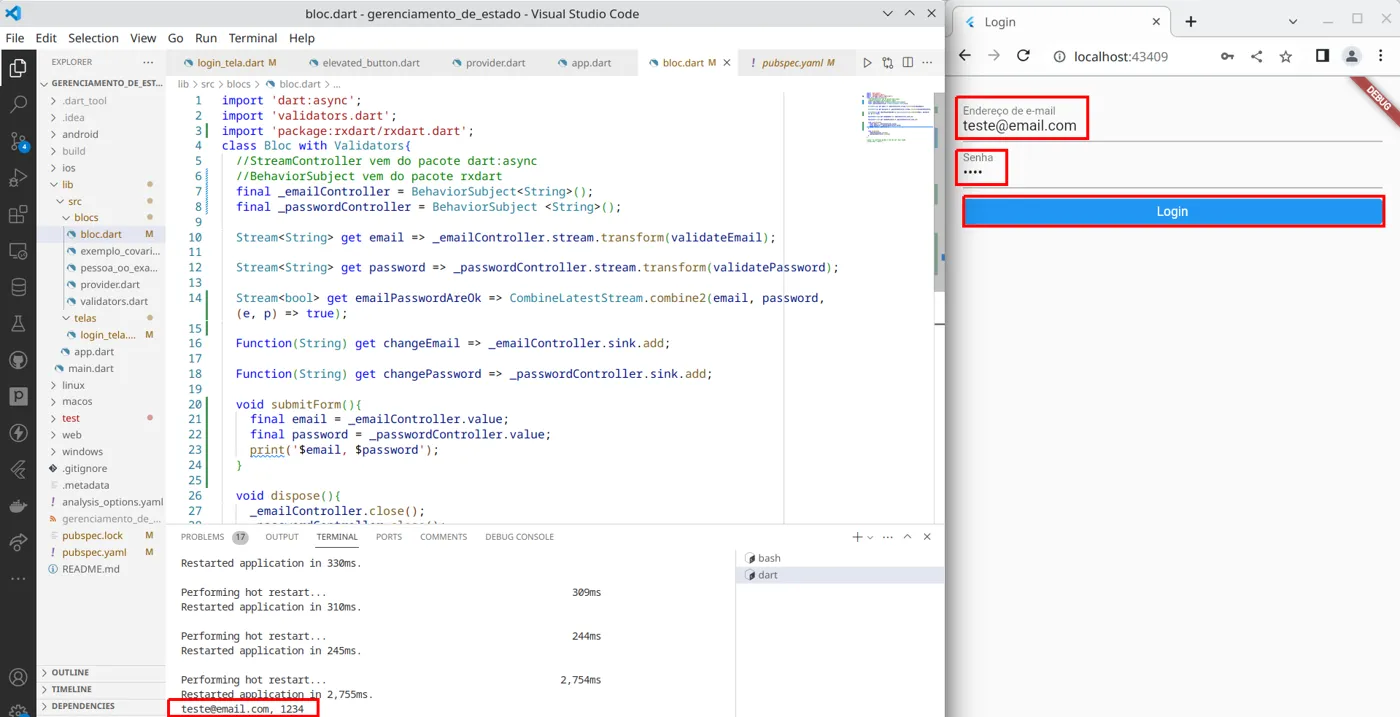
Task: Open the Accounts icon in activity bar
Action: [x=18, y=678]
